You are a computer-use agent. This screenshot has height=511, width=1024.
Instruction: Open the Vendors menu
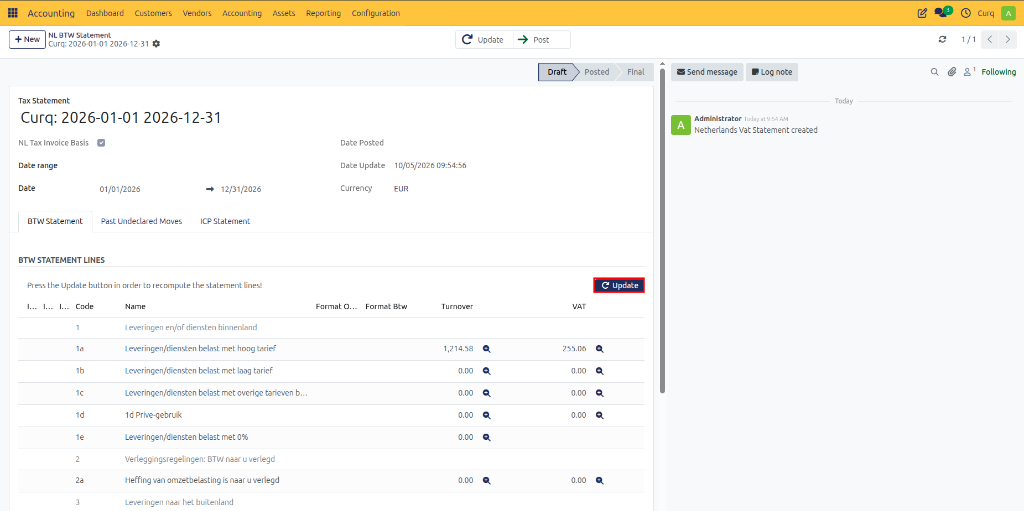coord(197,13)
